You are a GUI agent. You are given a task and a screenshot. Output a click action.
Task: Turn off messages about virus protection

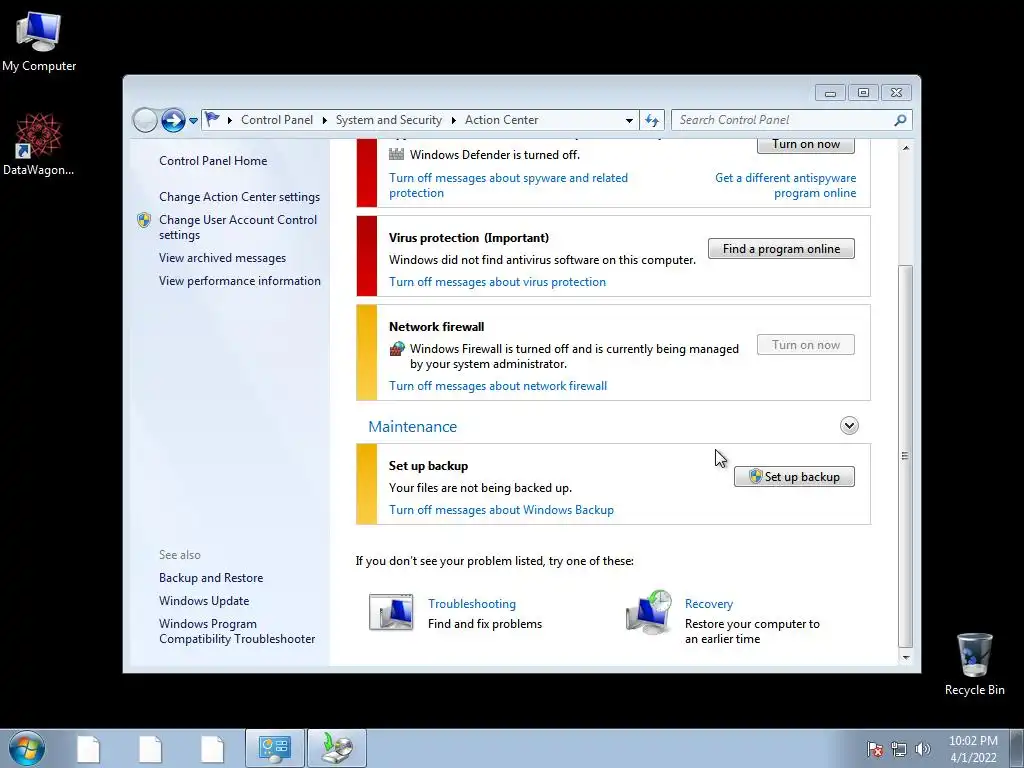[x=498, y=282]
